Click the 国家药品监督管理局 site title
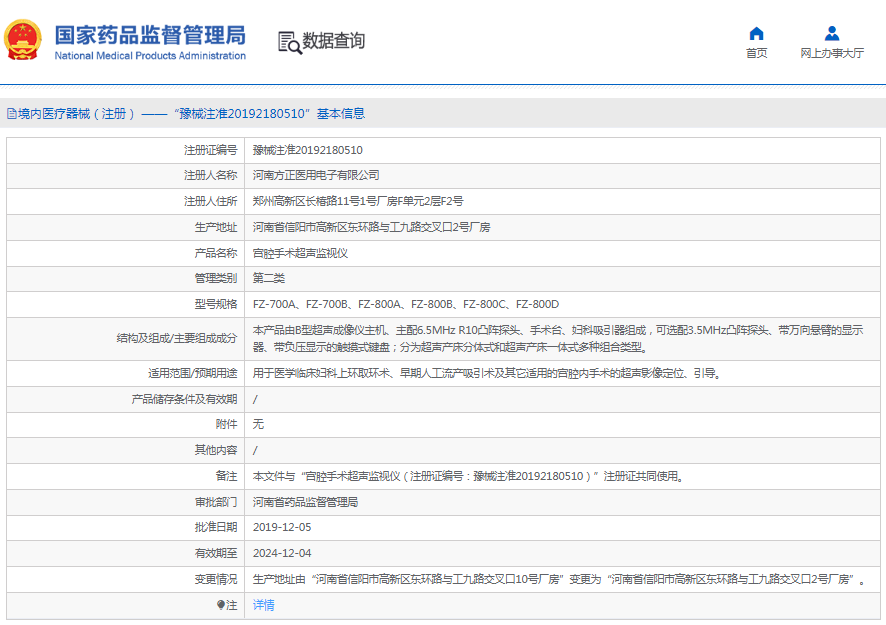Viewport: 886px width, 625px height. click(149, 35)
